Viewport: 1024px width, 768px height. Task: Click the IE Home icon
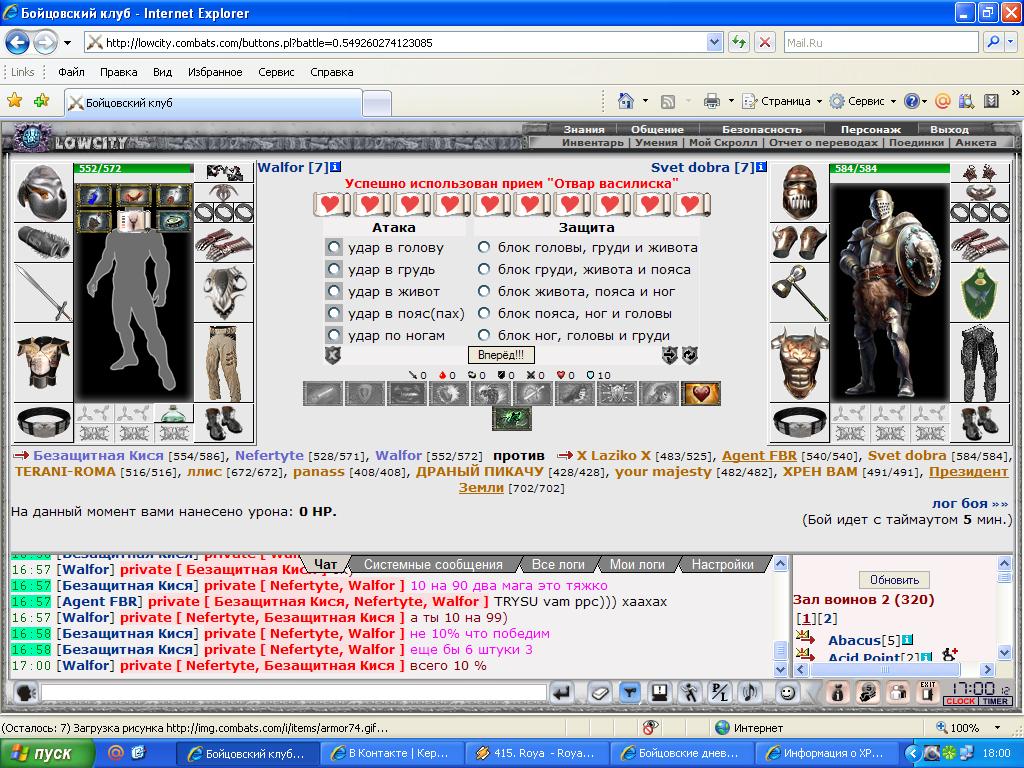pos(626,101)
